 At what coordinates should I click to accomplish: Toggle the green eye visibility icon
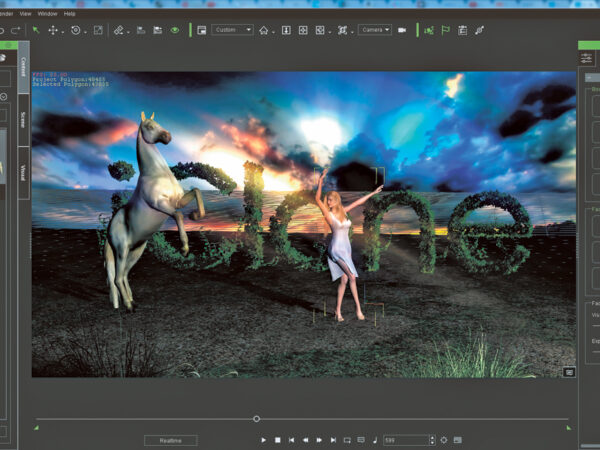point(175,30)
